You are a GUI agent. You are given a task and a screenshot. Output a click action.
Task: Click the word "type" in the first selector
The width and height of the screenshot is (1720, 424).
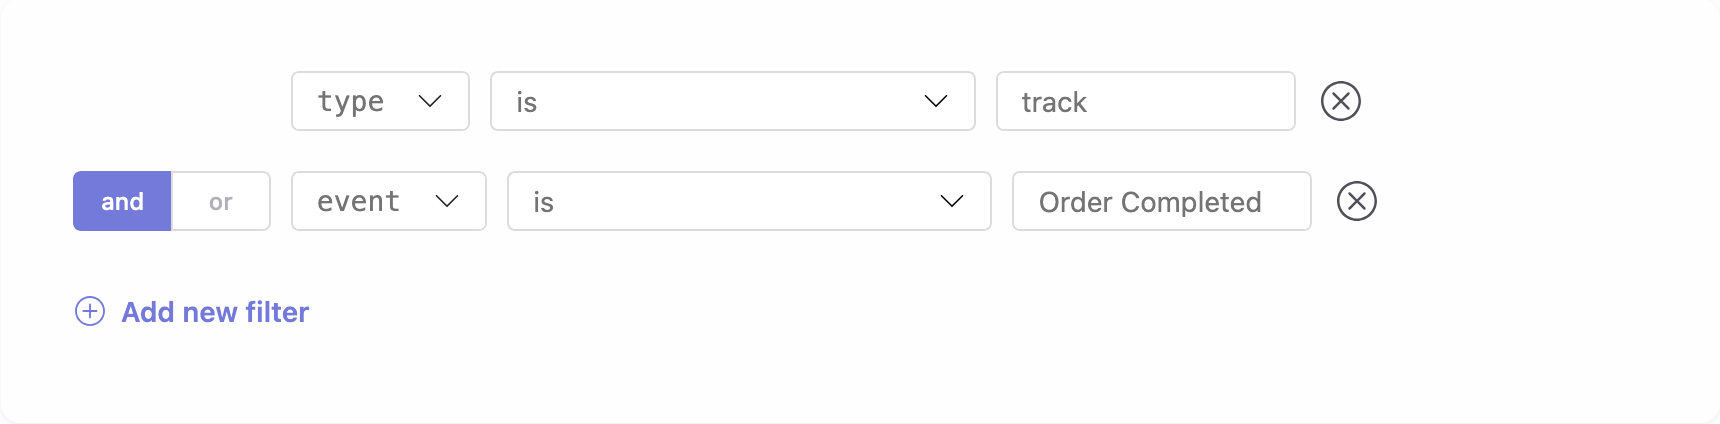[x=351, y=102]
